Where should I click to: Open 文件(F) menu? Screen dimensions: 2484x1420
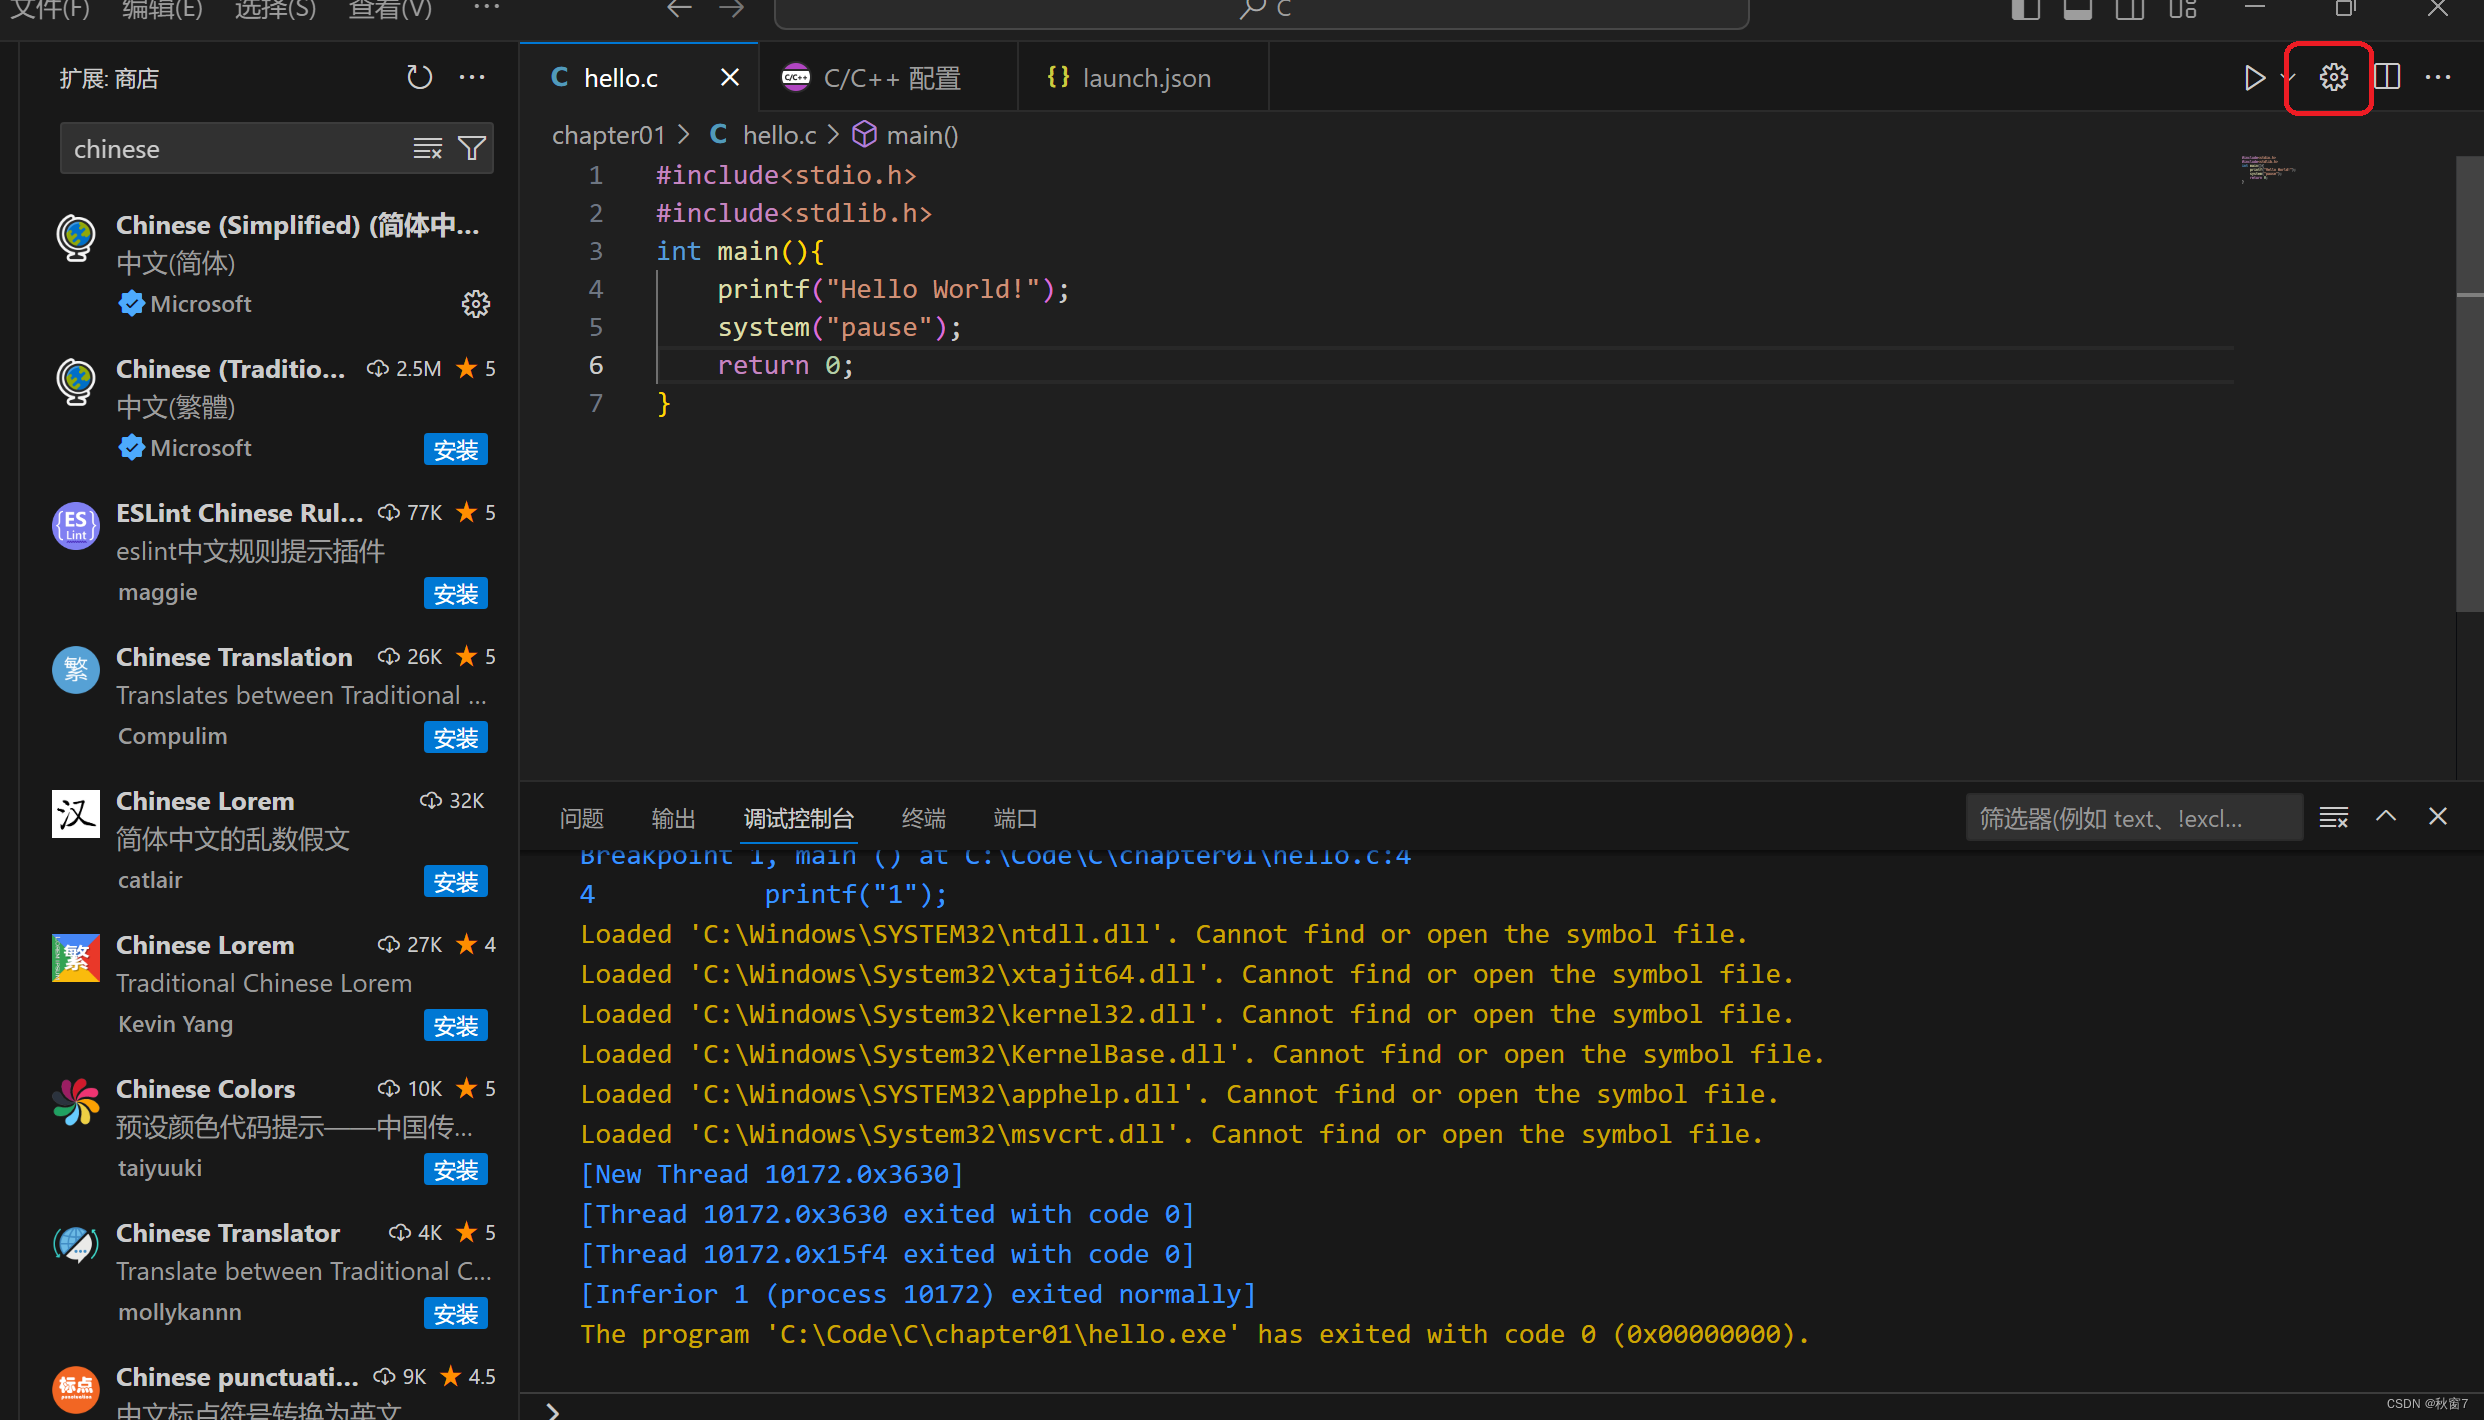50,10
